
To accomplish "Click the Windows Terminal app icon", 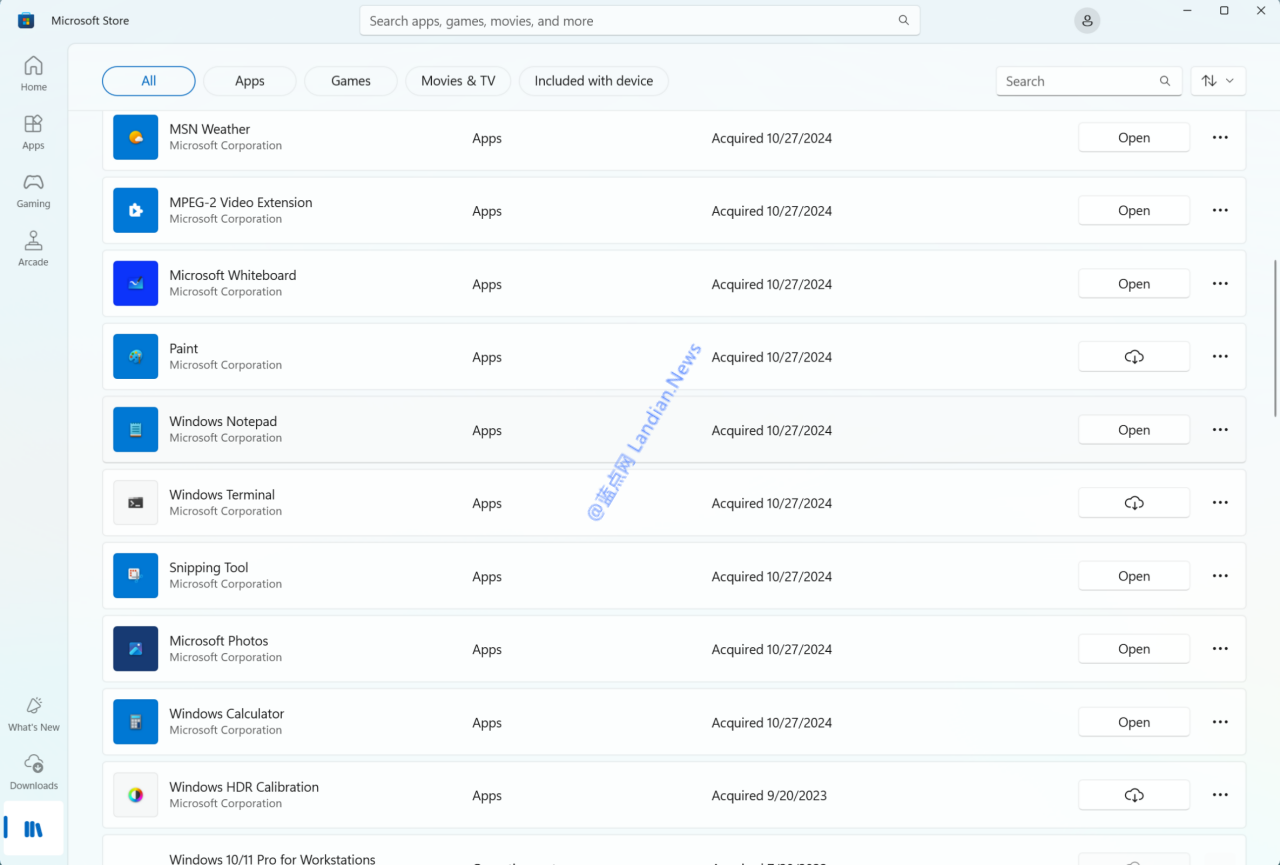I will pos(135,502).
